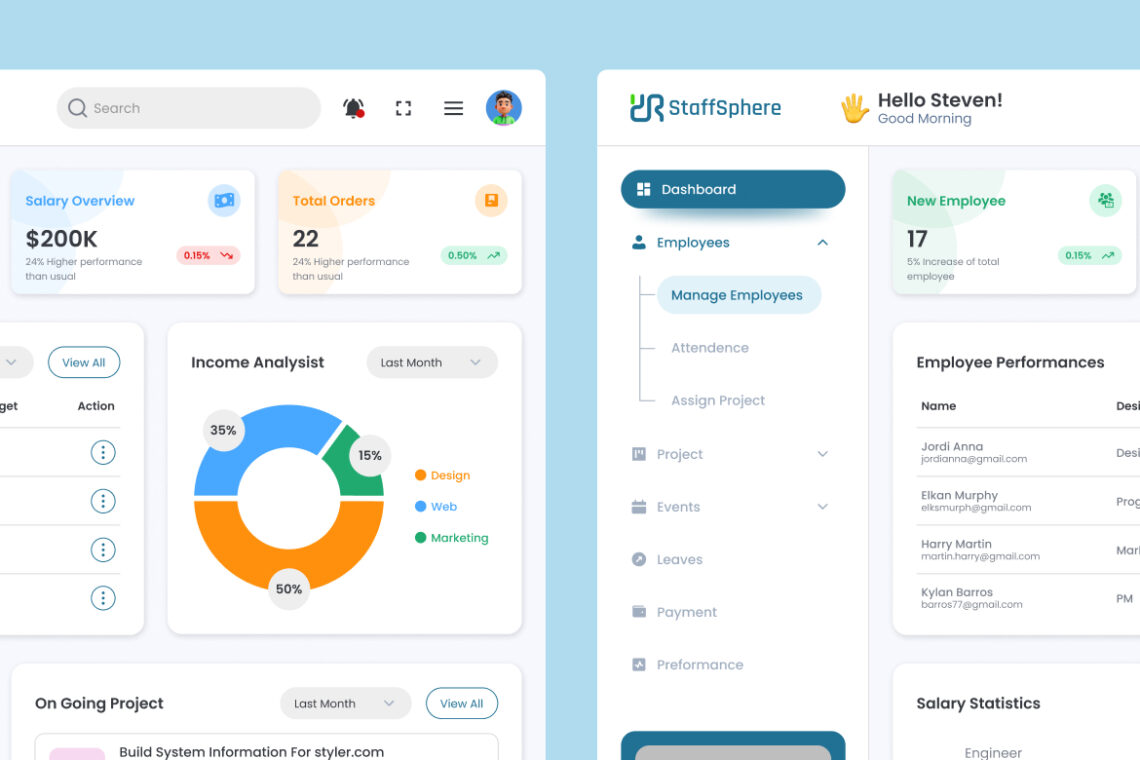Click the Engineer label in Salary Statistics

(993, 753)
